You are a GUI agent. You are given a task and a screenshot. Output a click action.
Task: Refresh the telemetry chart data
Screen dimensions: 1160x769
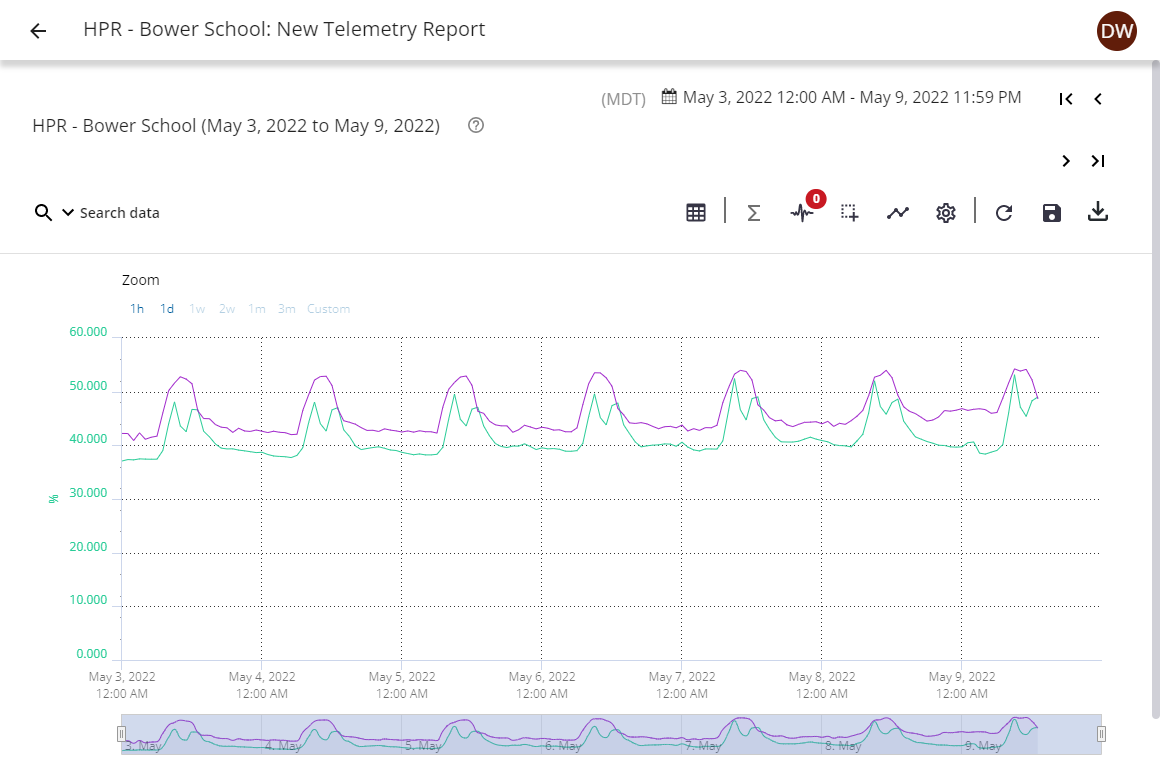click(1003, 212)
